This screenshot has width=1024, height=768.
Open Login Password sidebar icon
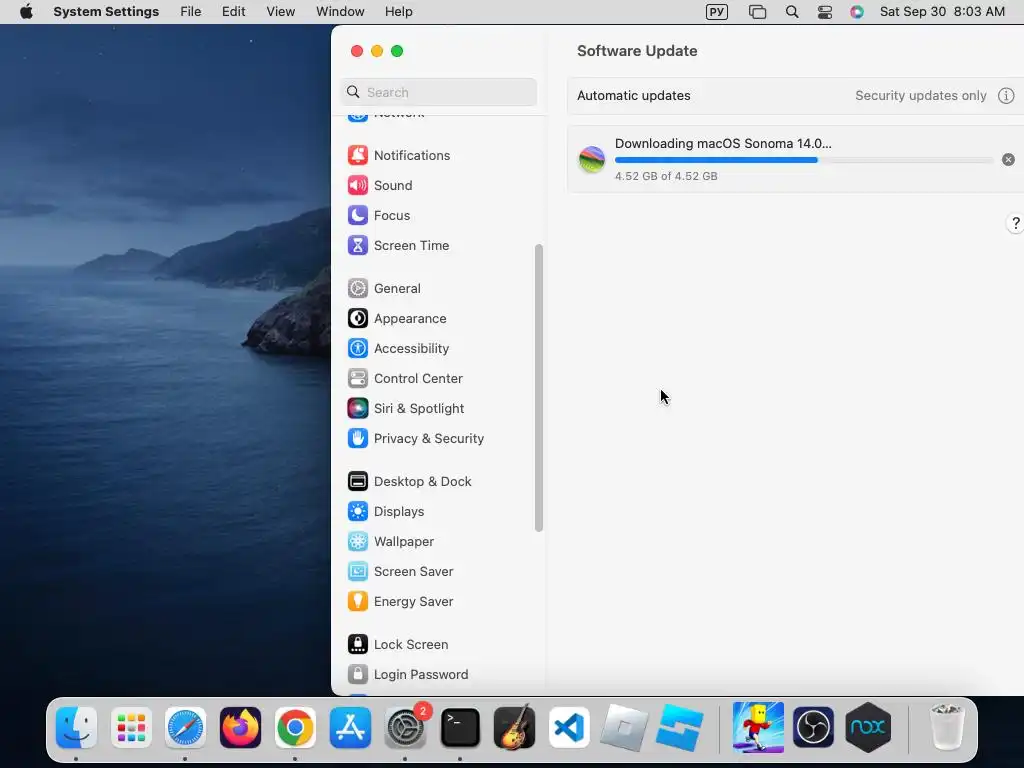tap(357, 675)
